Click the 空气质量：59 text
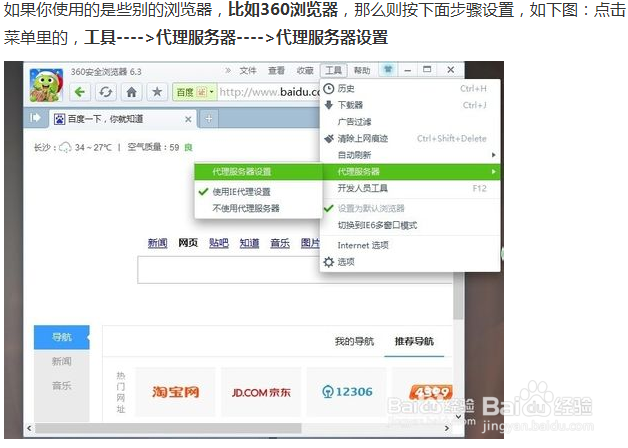 [153, 148]
